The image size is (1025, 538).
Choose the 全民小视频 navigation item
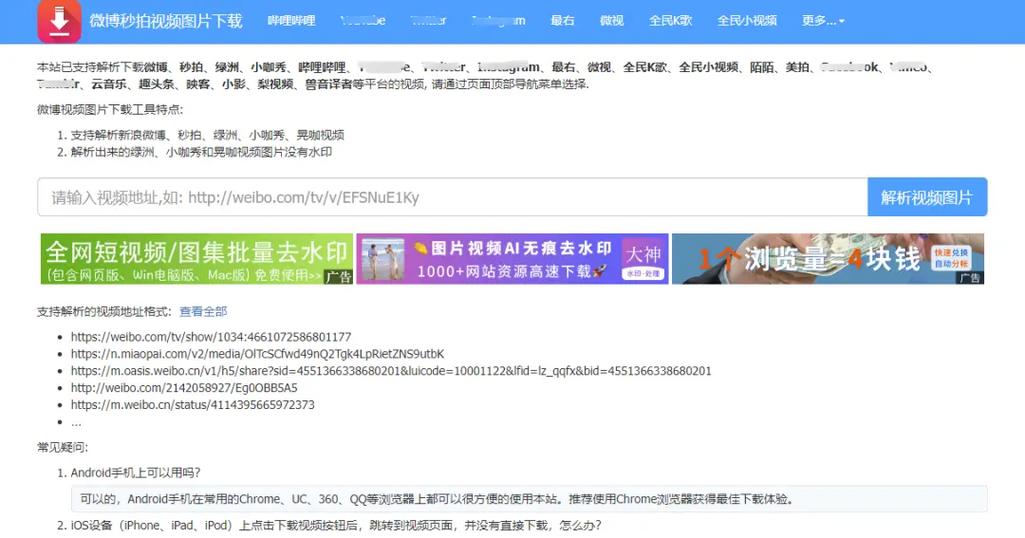[747, 21]
